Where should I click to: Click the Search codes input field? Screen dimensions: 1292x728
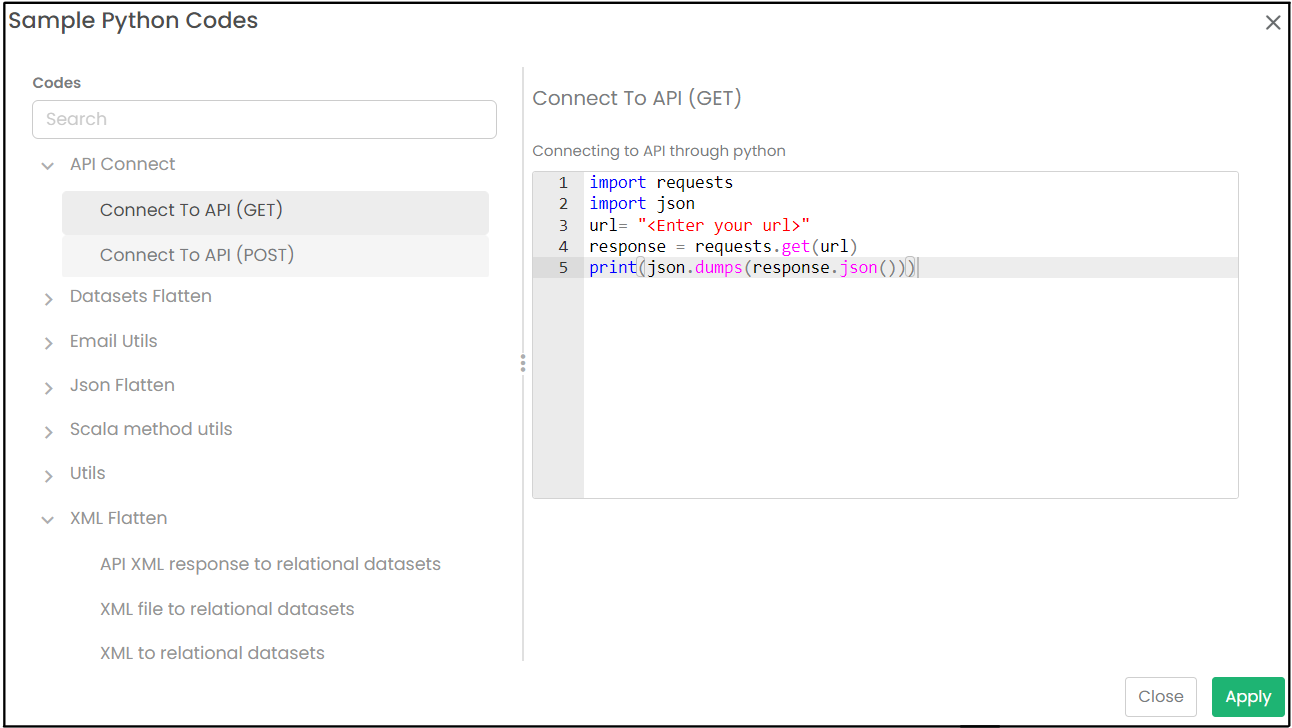pyautogui.click(x=264, y=119)
